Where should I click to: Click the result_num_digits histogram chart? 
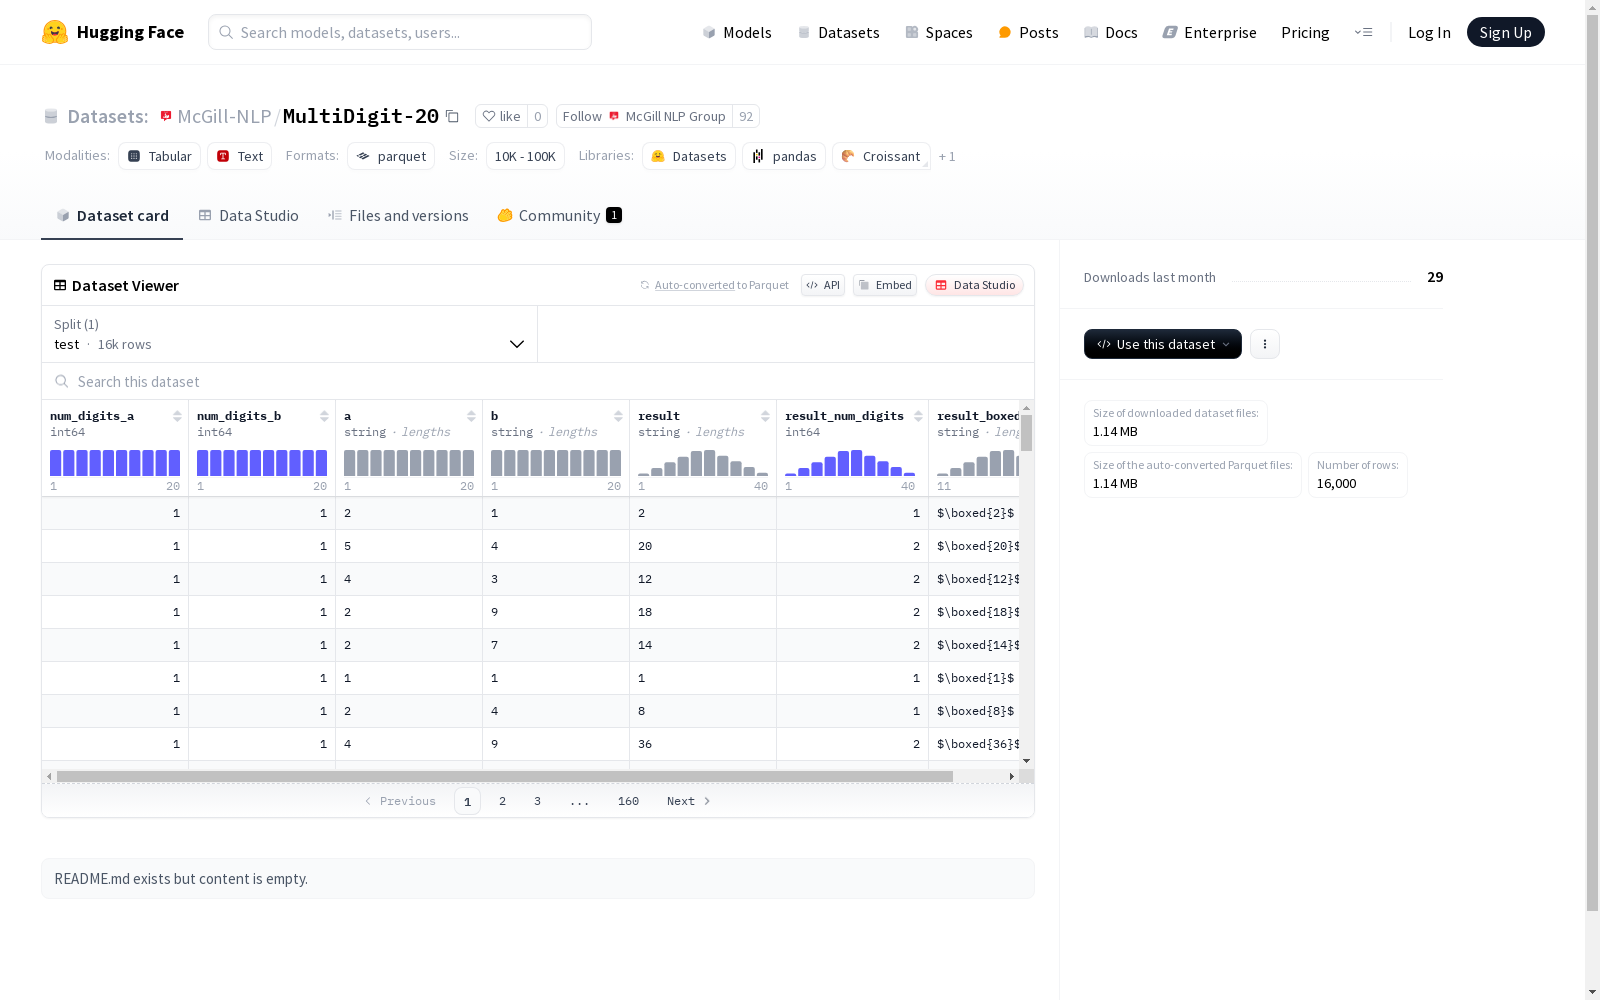click(x=850, y=463)
